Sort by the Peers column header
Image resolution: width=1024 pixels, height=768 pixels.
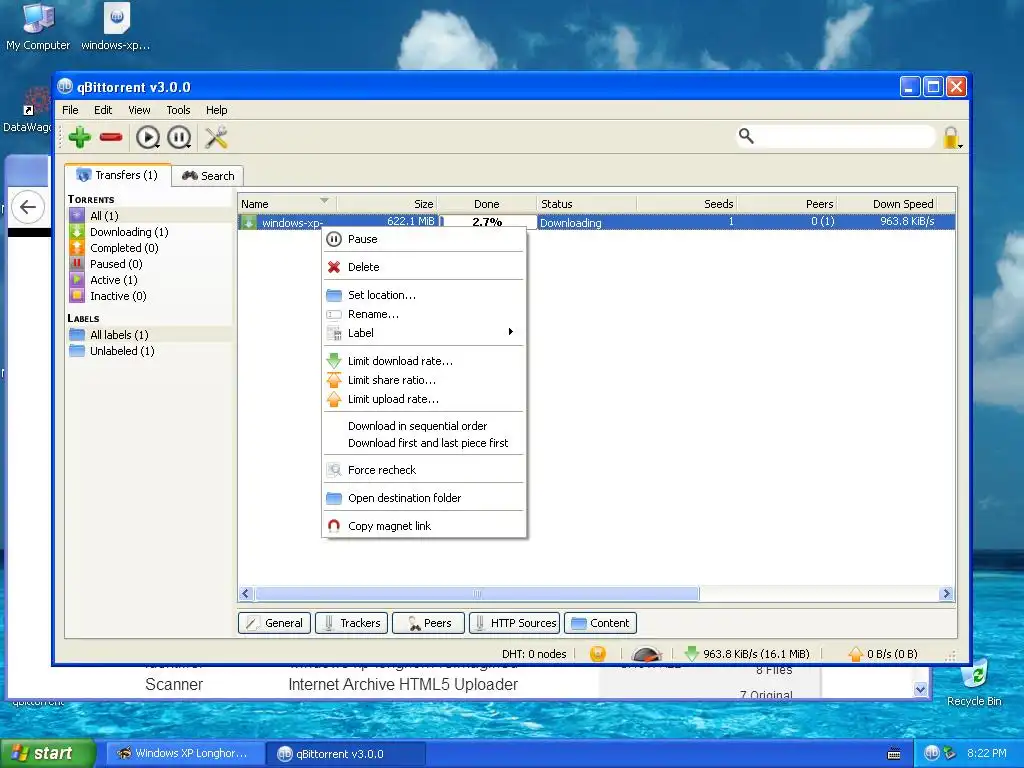787,204
